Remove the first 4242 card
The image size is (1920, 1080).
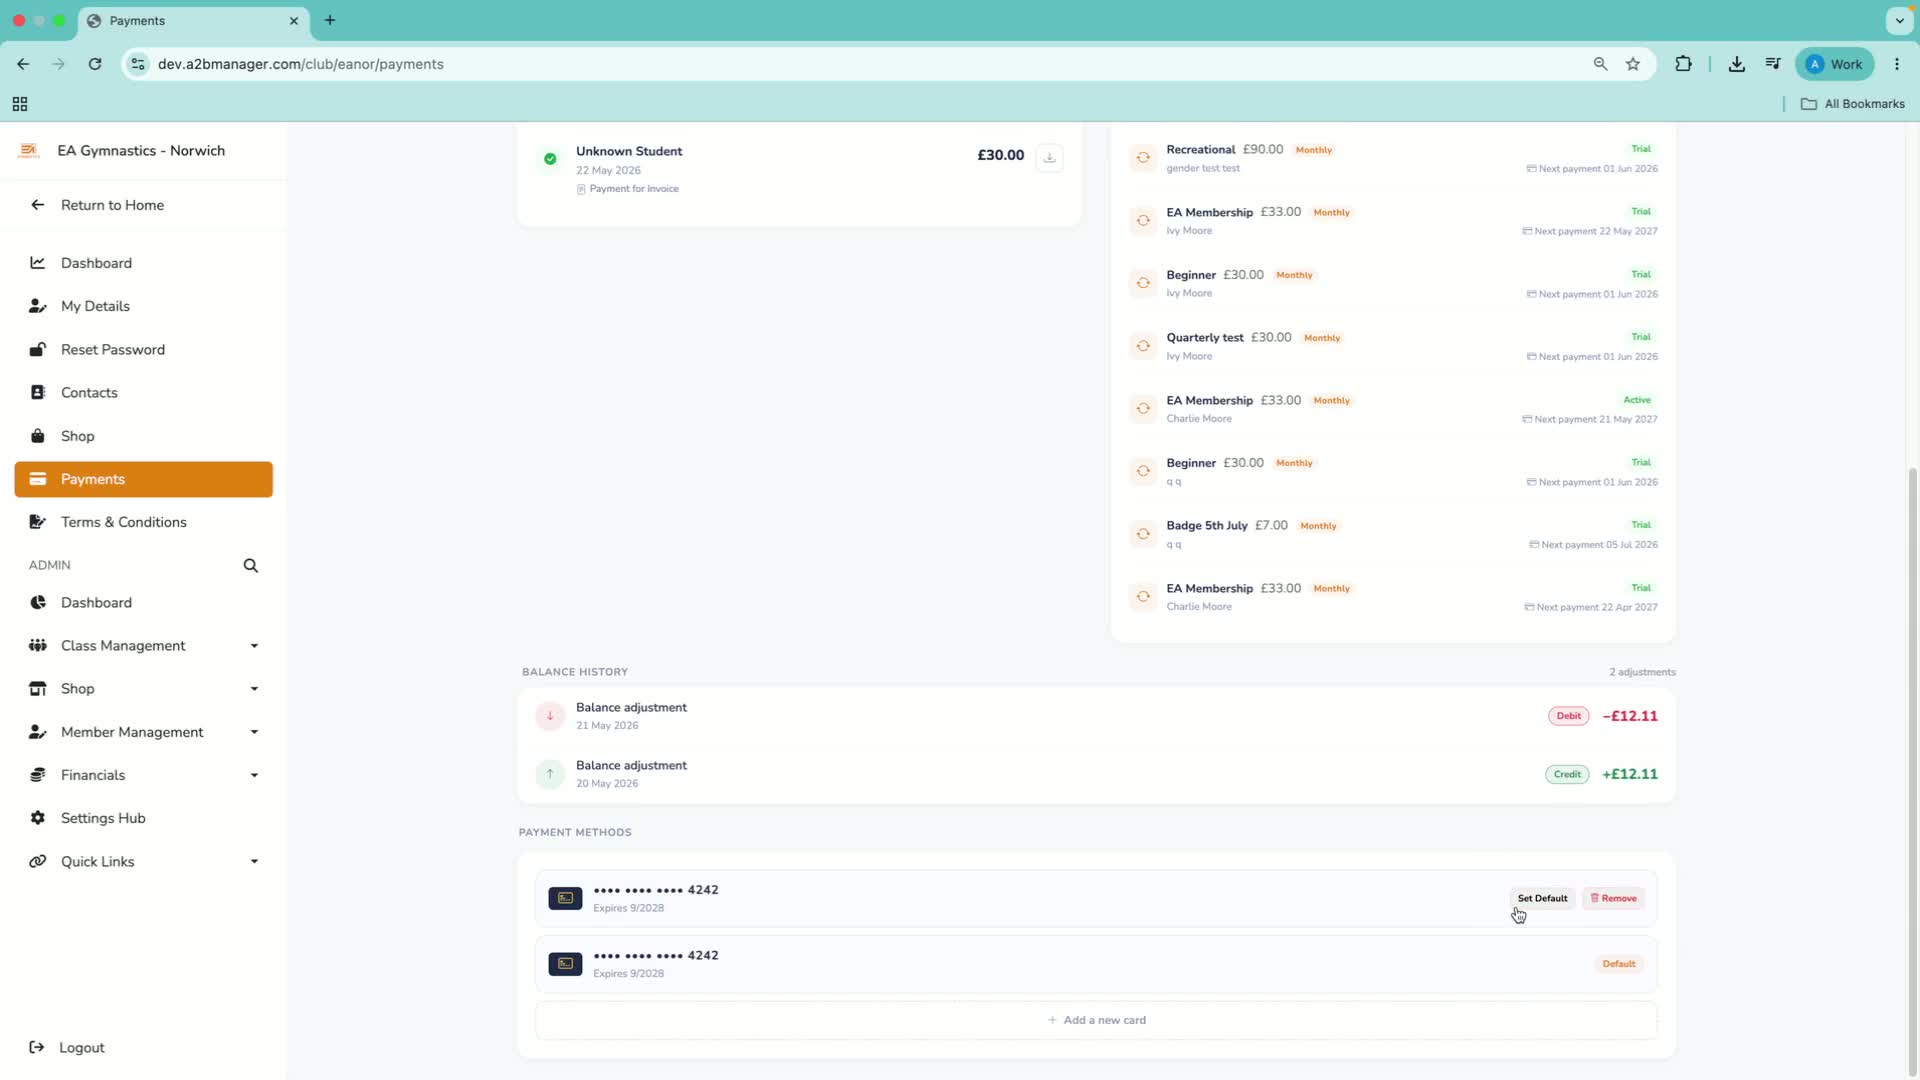click(1613, 898)
